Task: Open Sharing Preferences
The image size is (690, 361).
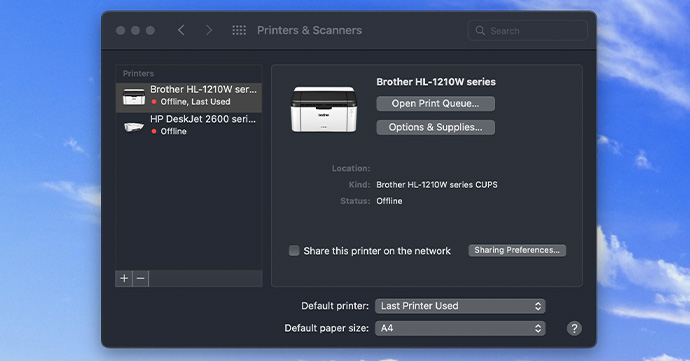Action: [x=517, y=250]
